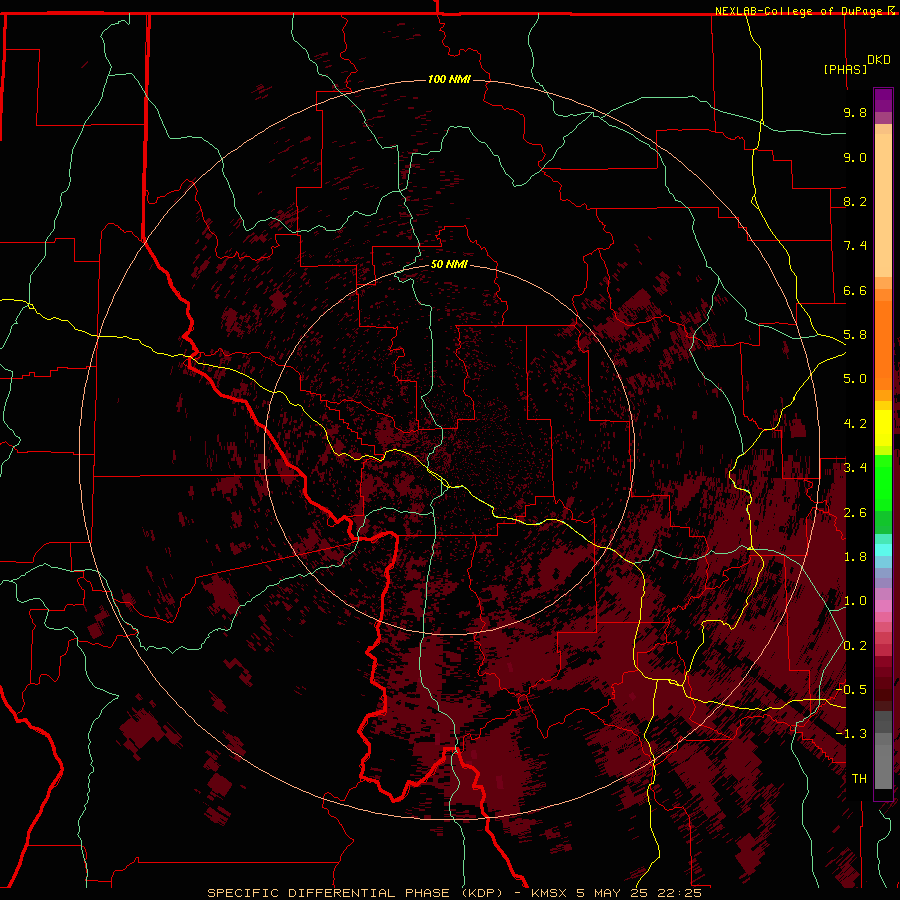Click the 0.2 scale value
The height and width of the screenshot is (900, 900).
click(855, 646)
